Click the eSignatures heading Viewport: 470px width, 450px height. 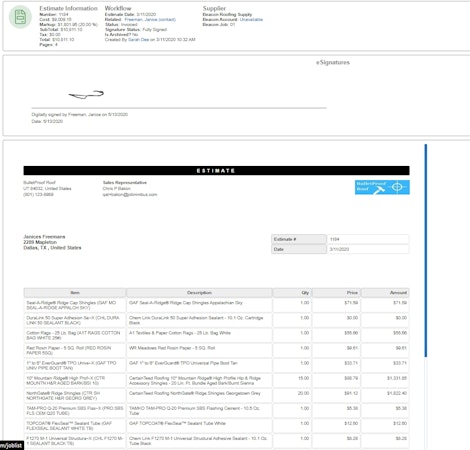[x=333, y=62]
